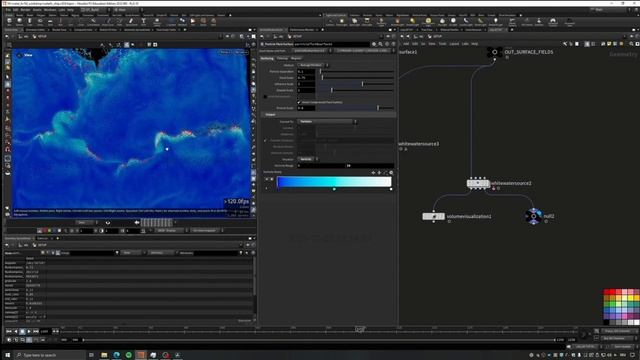Open Windows Start menu
This screenshot has width=640, height=360.
coord(7,355)
